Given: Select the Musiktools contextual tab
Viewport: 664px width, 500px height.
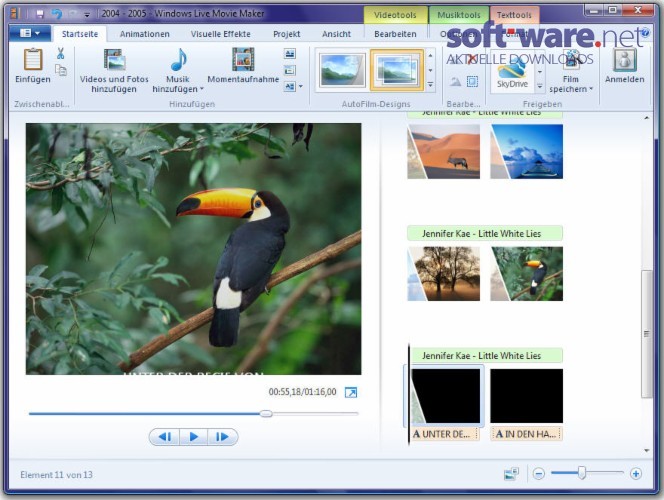Looking at the screenshot, I should coord(459,15).
